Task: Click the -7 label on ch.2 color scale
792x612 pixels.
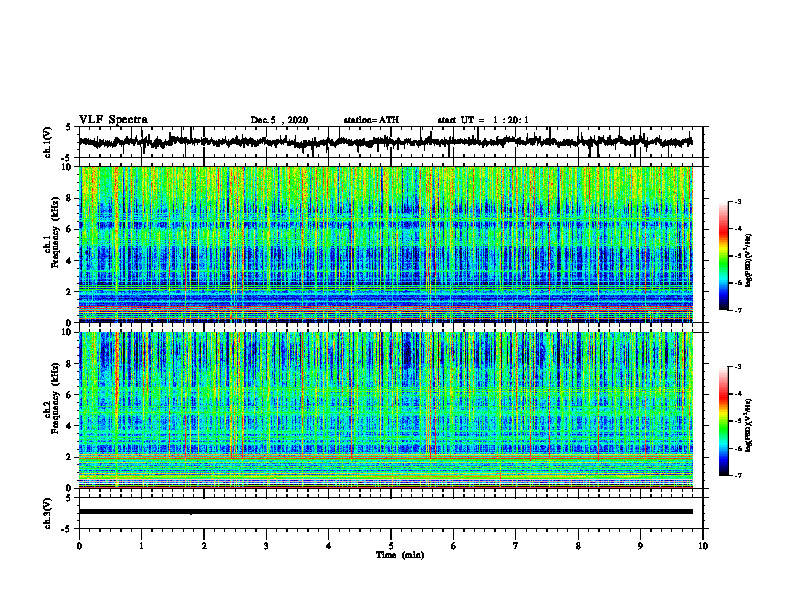Action: 737,476
